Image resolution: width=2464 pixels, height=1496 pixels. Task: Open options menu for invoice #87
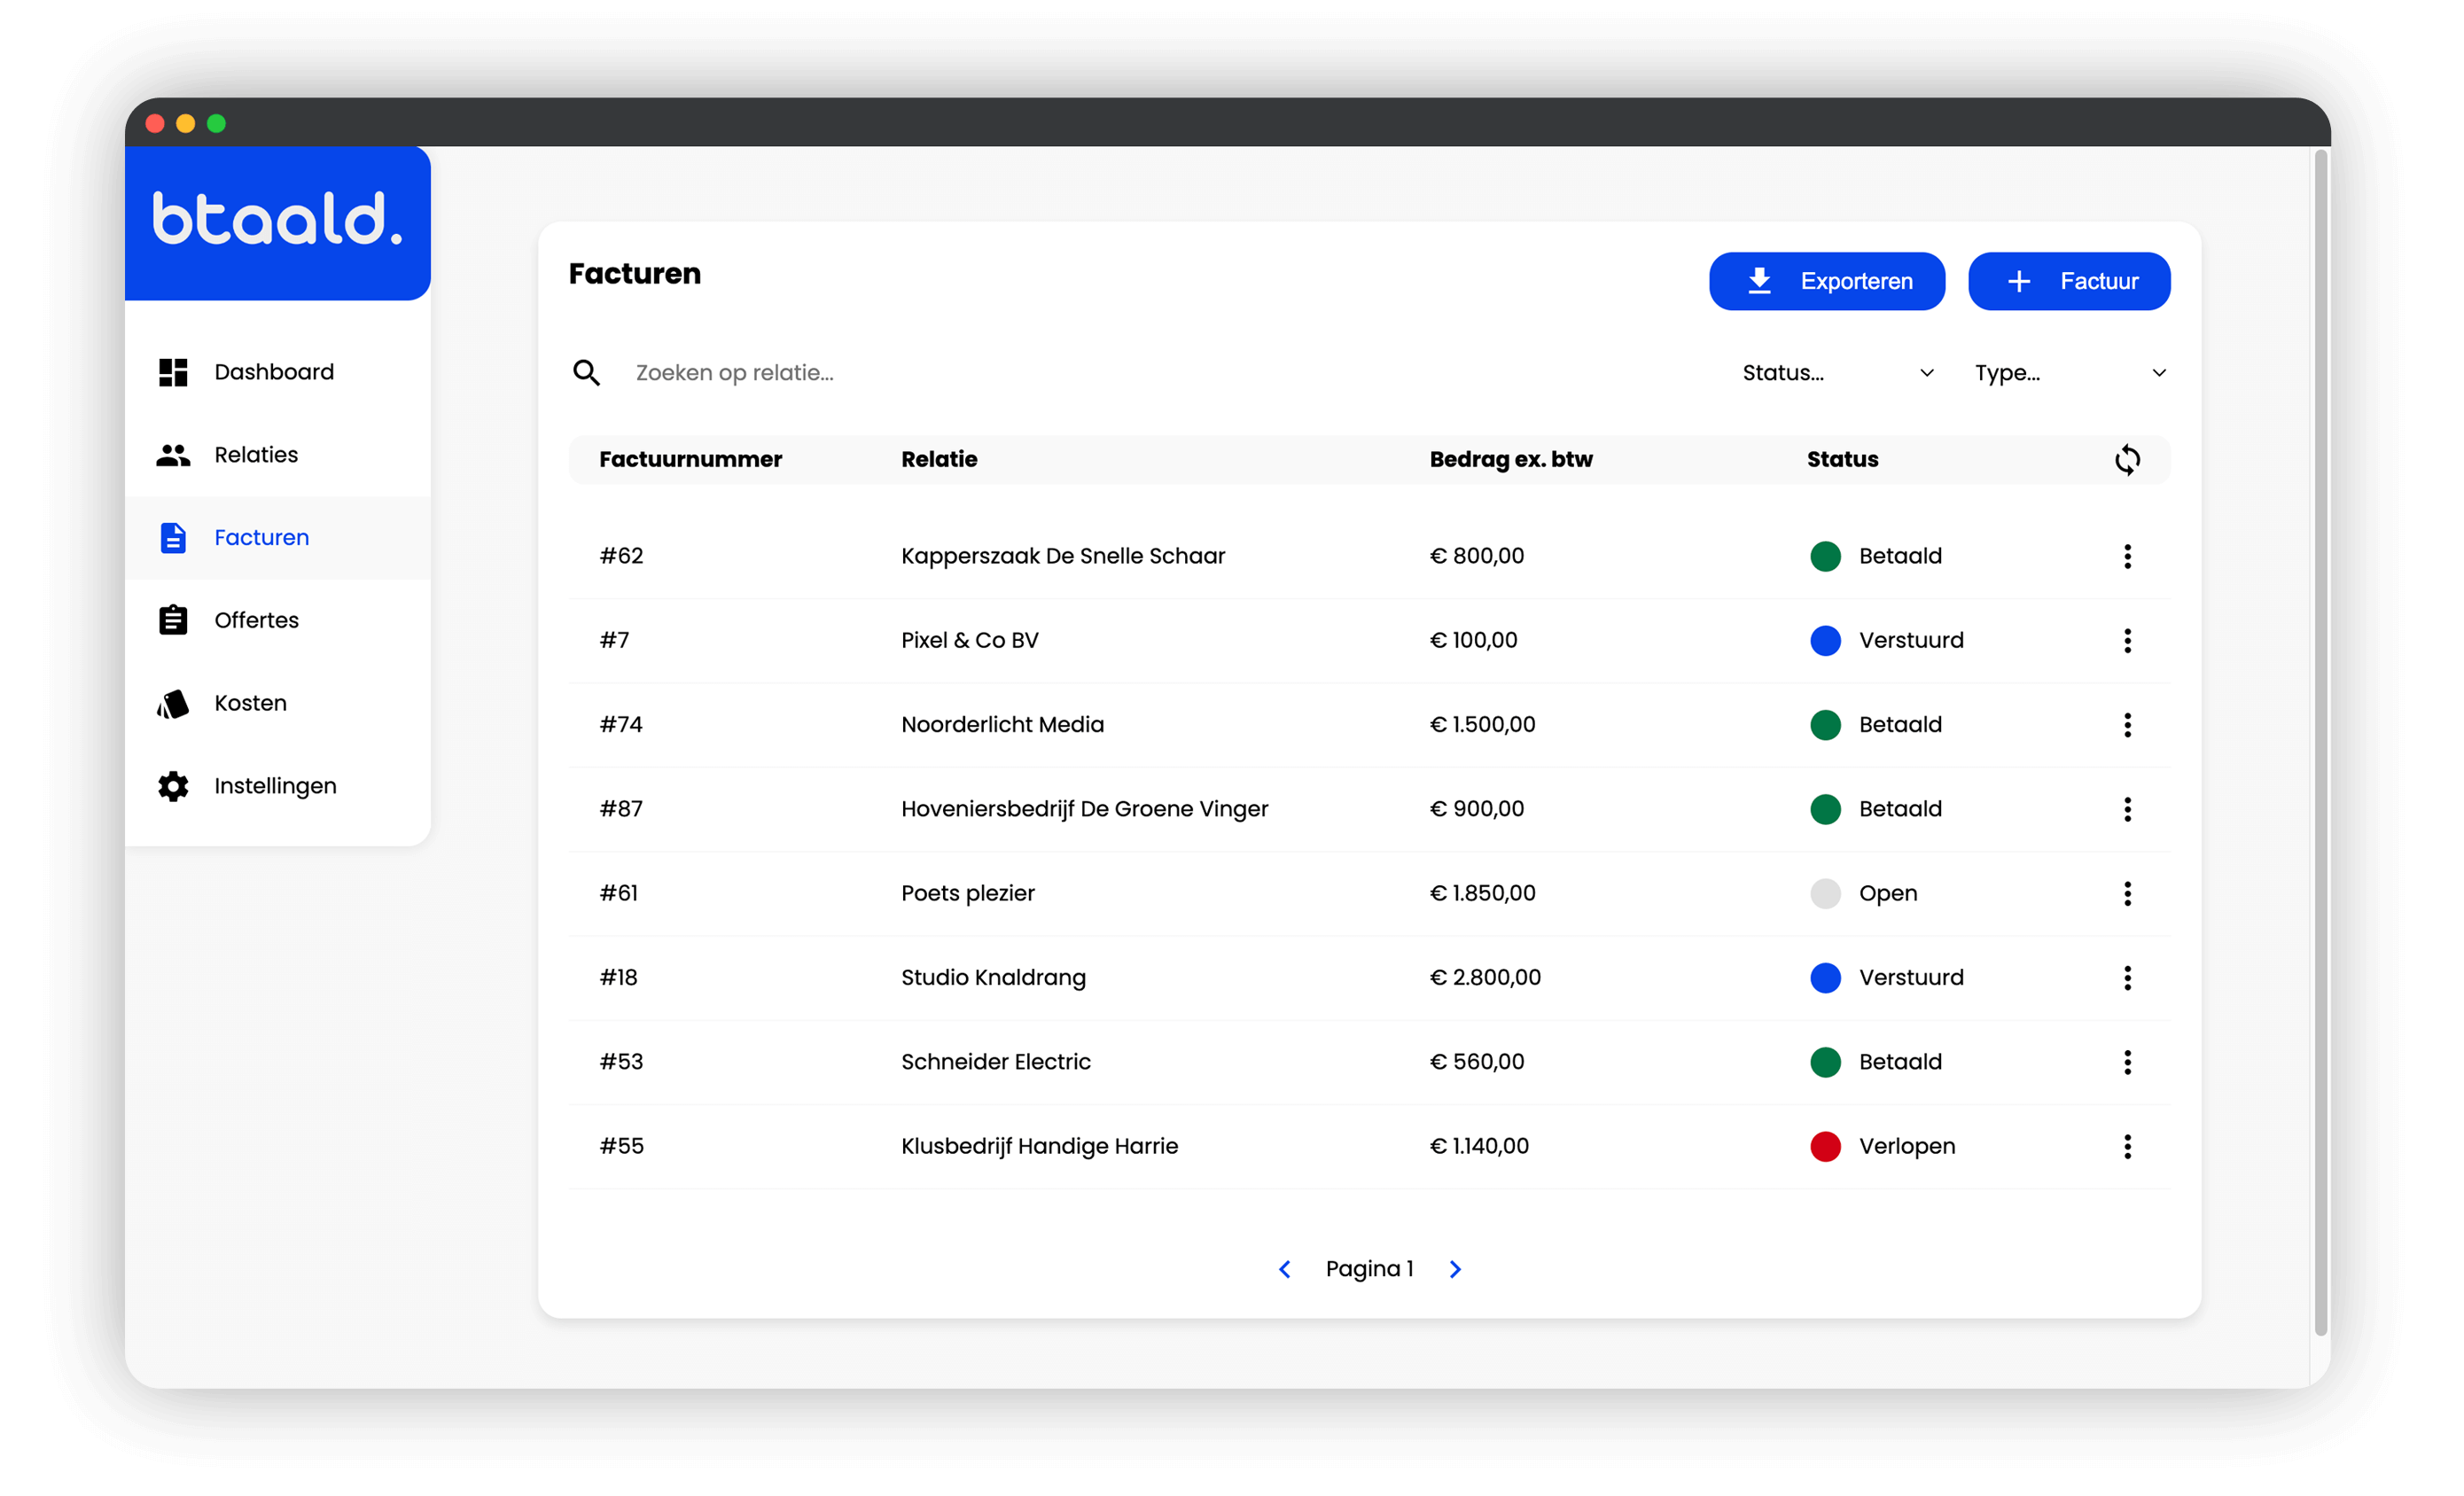point(2127,809)
